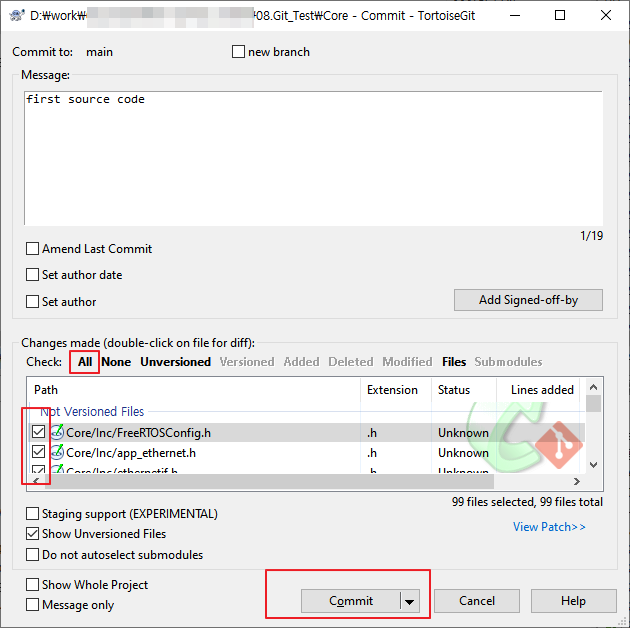Viewport: 630px width, 628px height.
Task: Click the TortoiseGit title bar icon
Action: pos(16,15)
